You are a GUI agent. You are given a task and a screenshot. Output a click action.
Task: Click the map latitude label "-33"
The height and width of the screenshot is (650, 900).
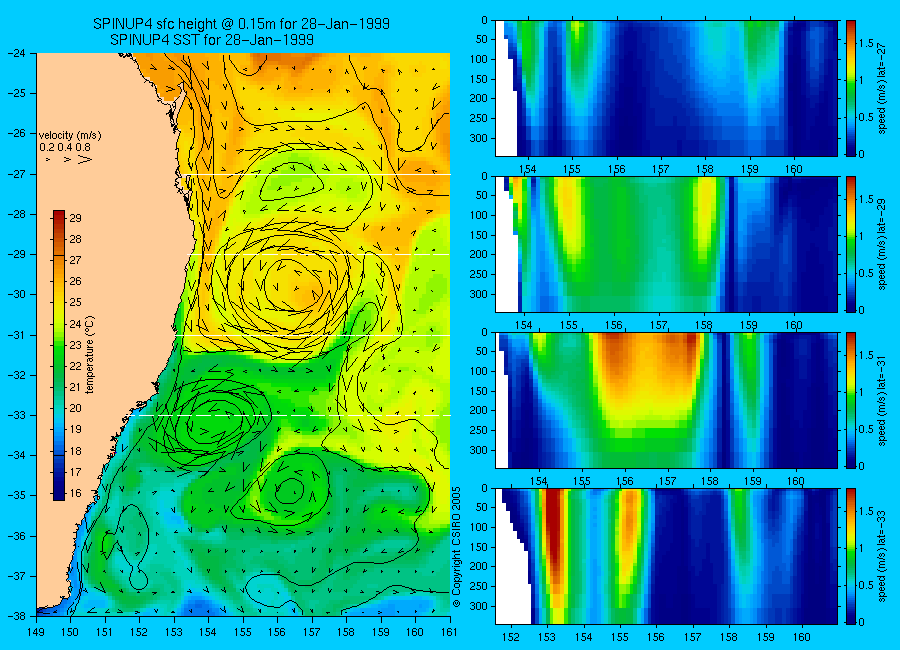[x=17, y=415]
